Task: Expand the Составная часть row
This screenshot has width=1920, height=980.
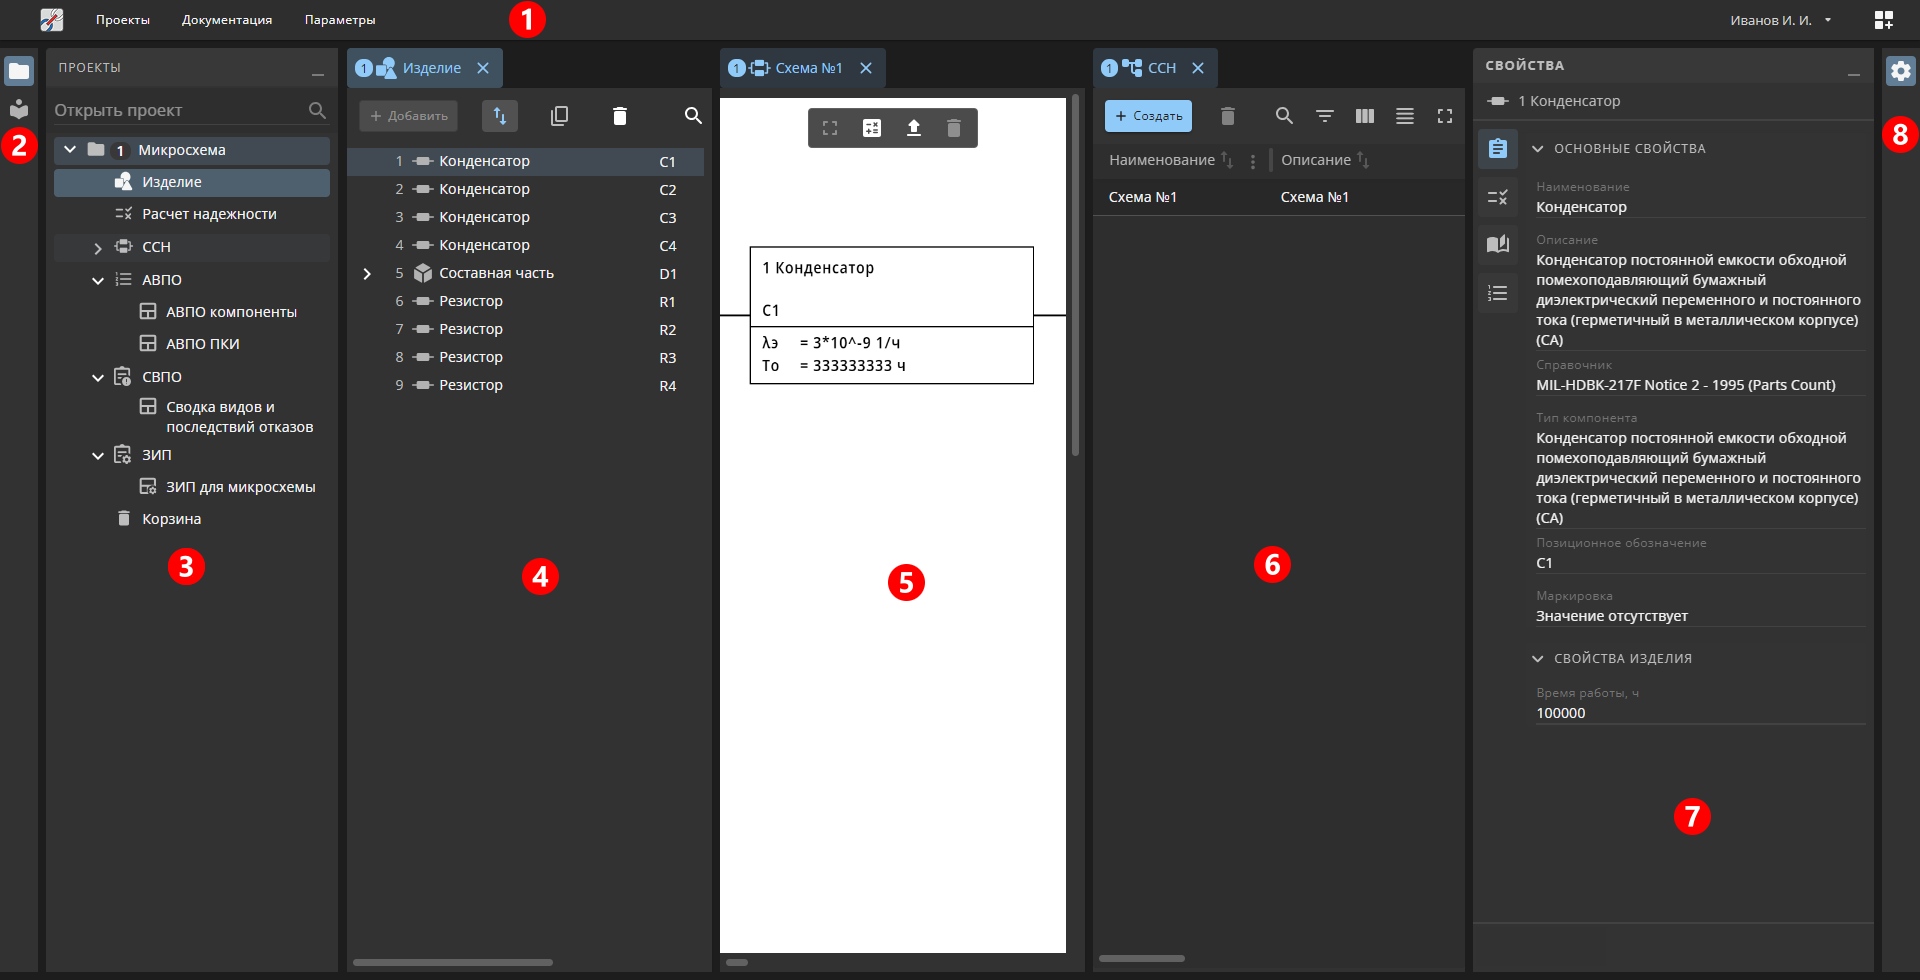Action: 367,274
